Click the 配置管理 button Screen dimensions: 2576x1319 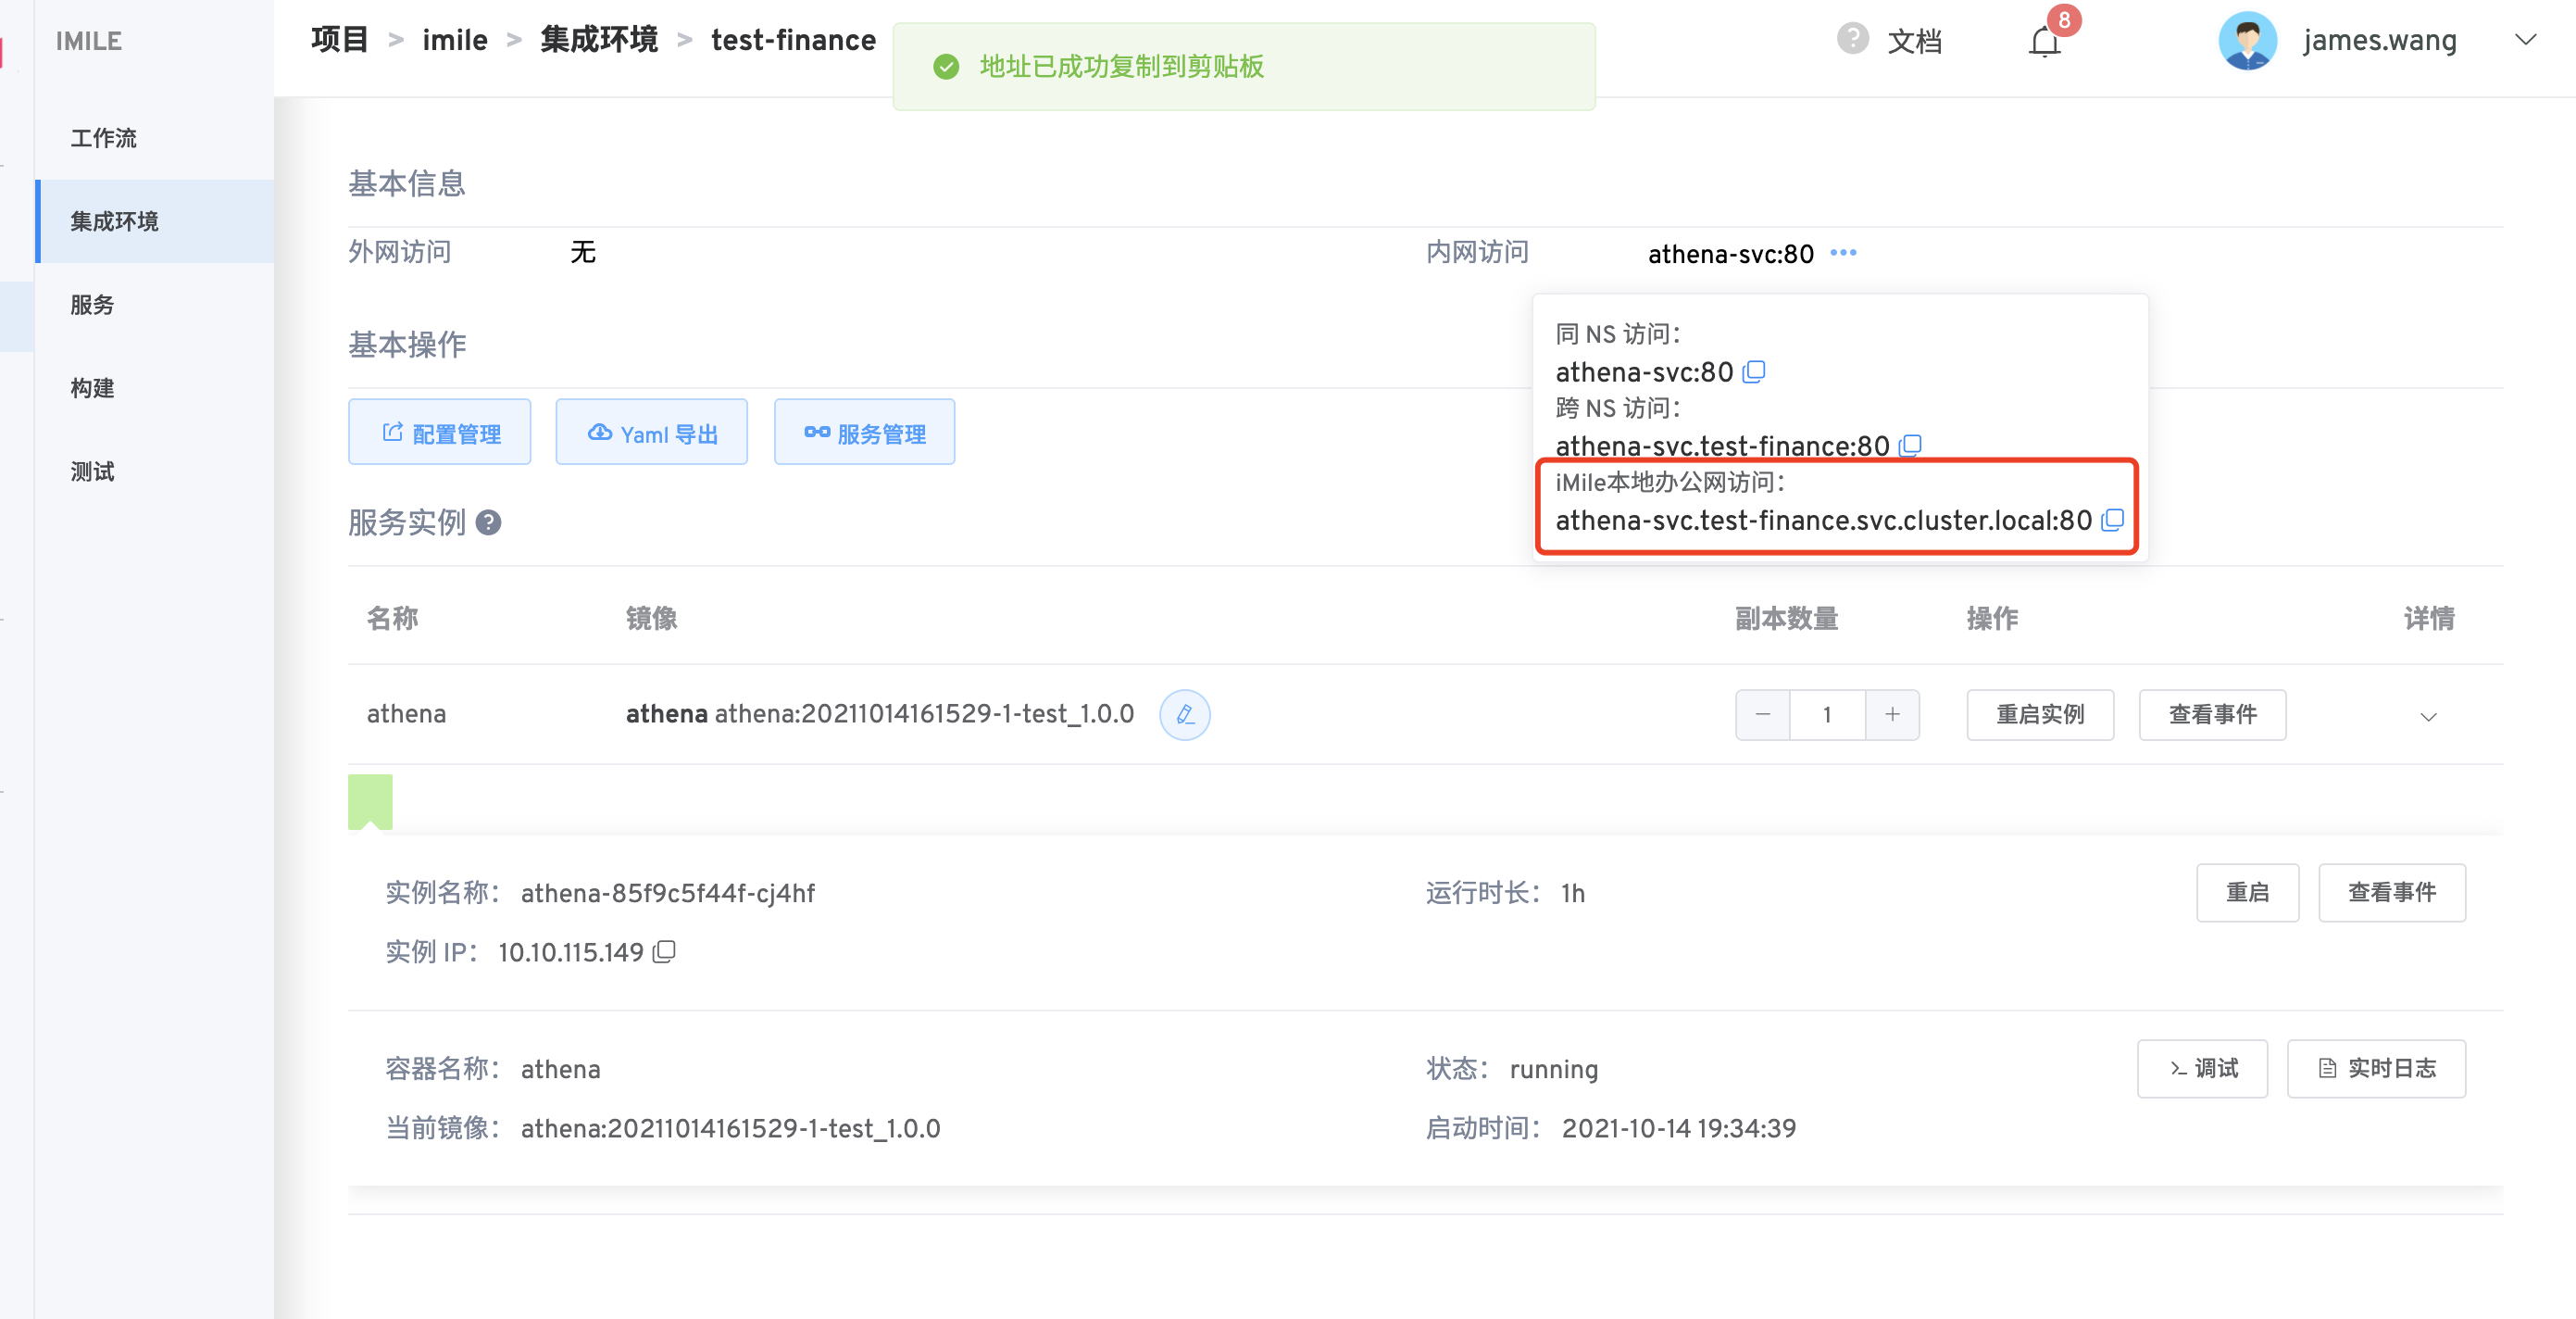coord(440,432)
